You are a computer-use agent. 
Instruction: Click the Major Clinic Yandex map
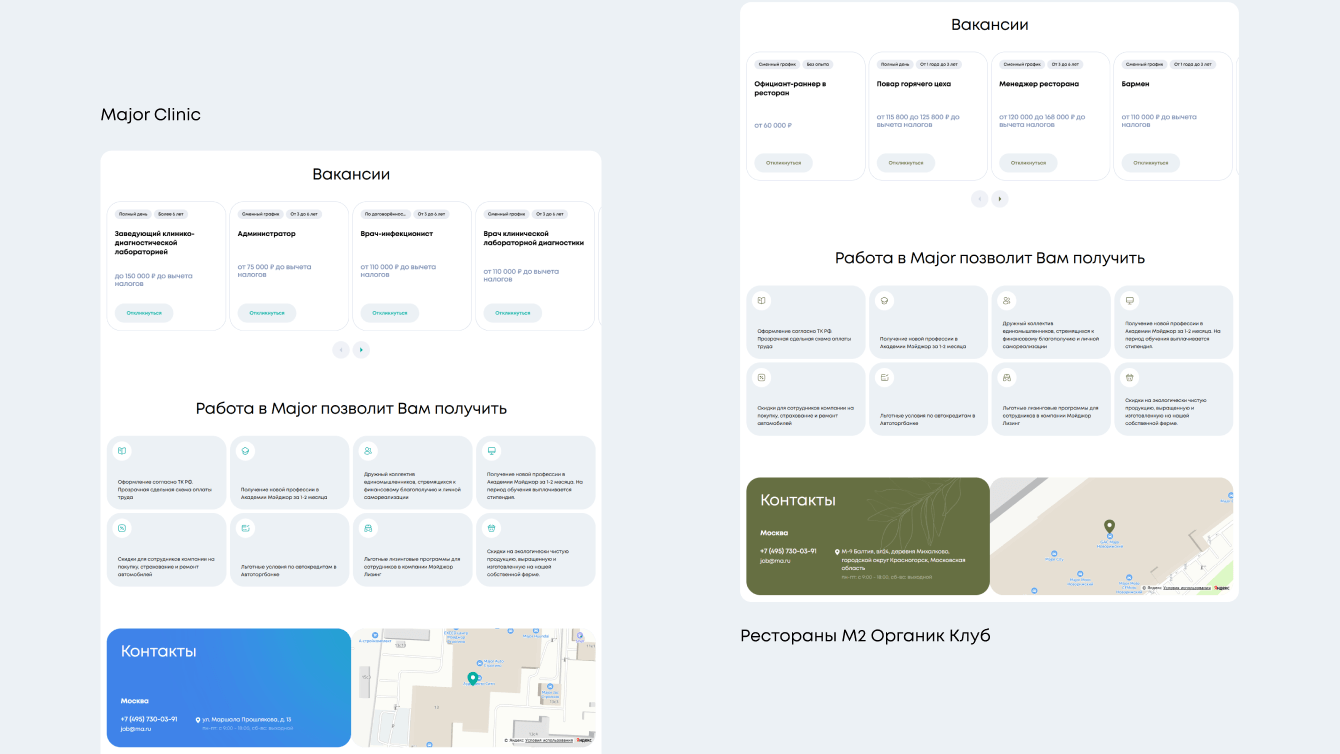coord(474,688)
